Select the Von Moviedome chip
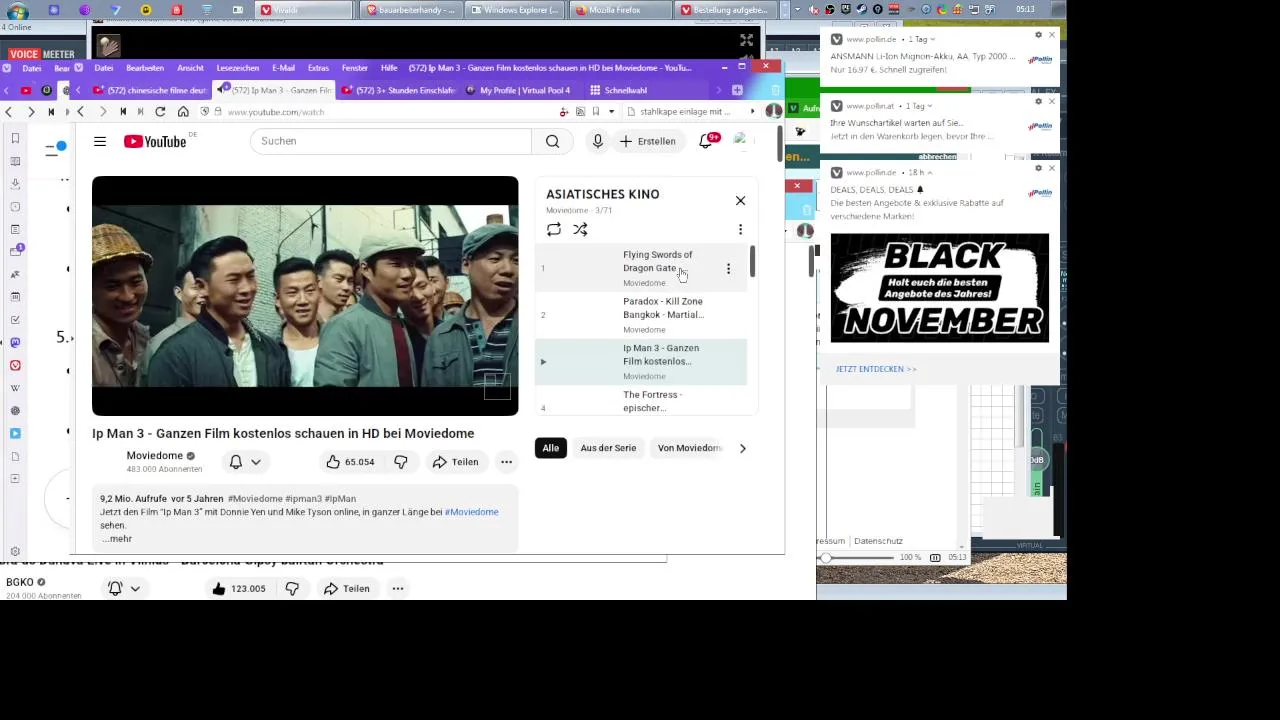 pos(689,448)
